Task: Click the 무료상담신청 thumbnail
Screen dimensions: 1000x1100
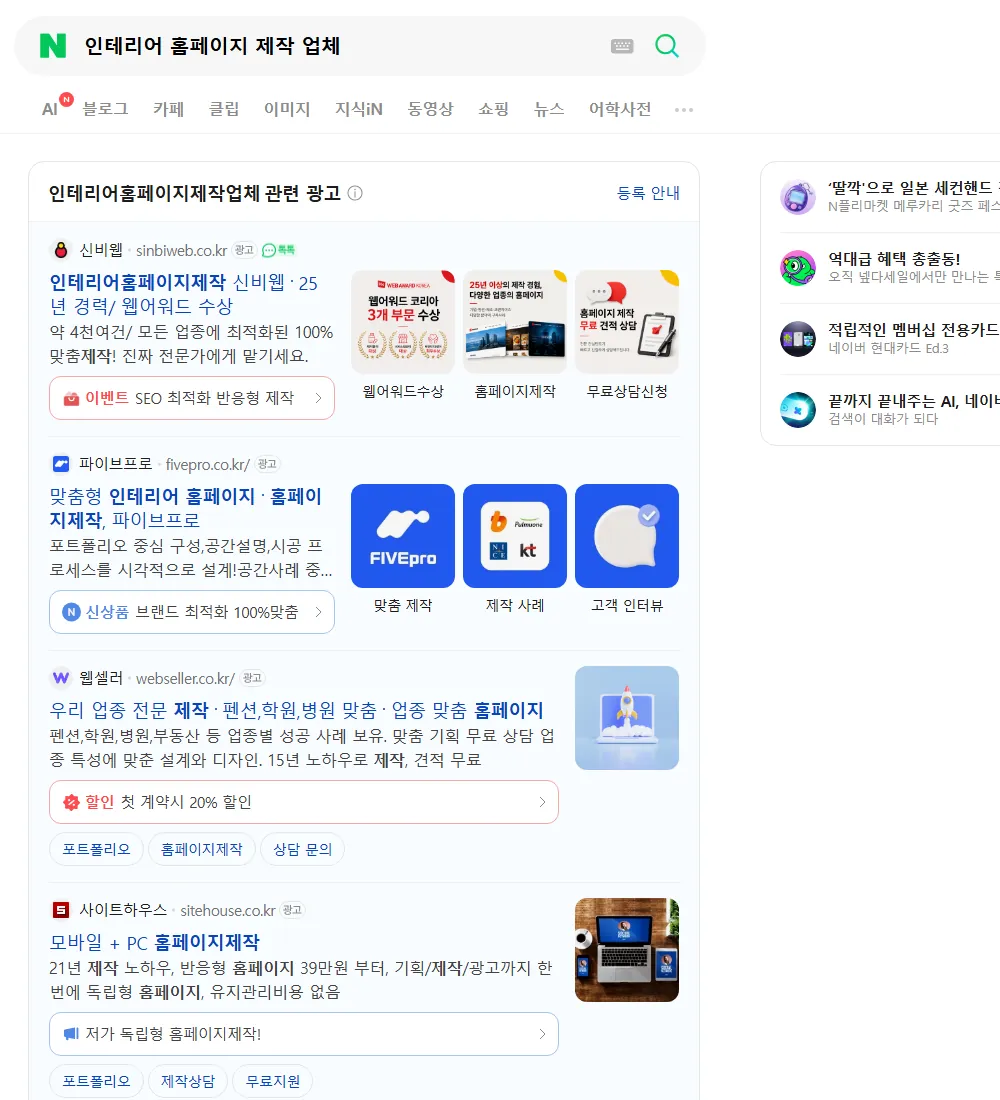Action: pos(627,321)
